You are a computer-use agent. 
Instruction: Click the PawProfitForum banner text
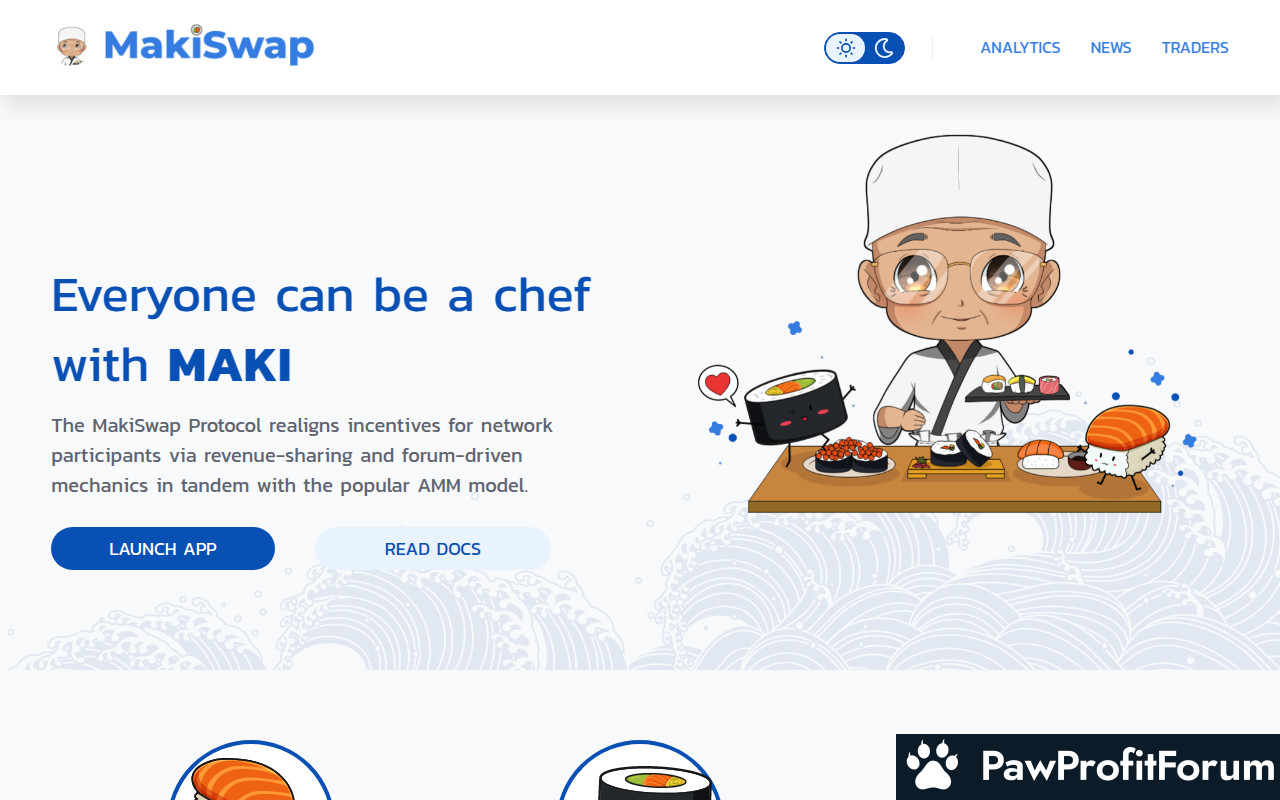[x=1128, y=766]
